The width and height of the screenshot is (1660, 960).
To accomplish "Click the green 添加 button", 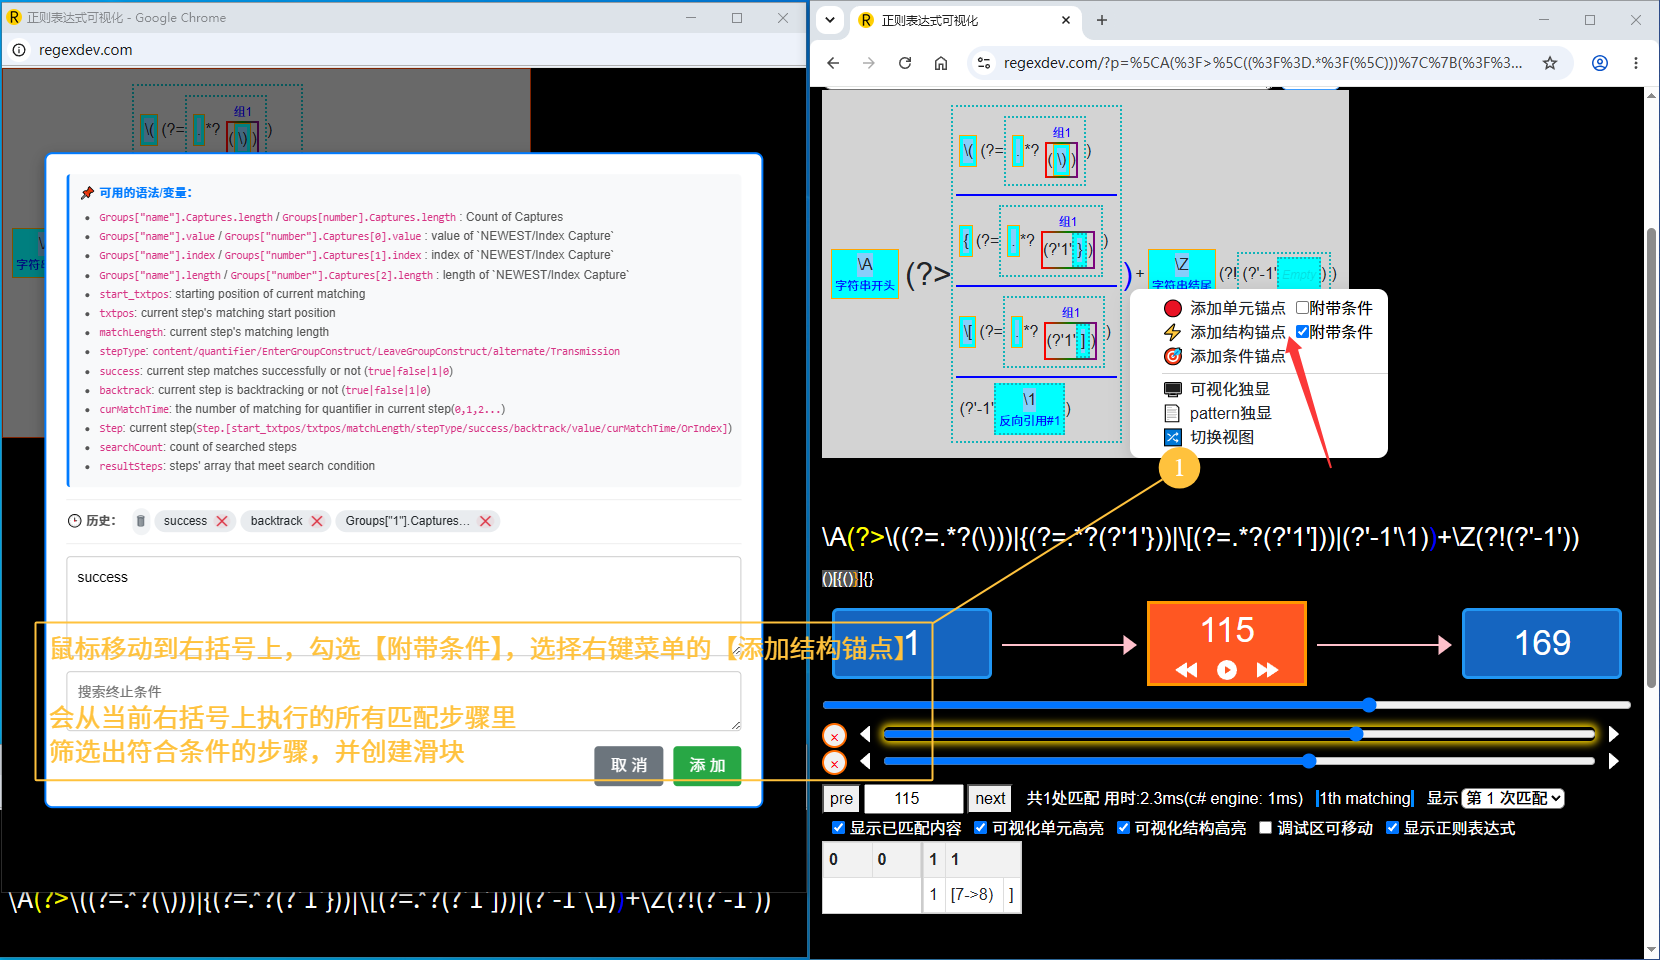I will click(x=707, y=765).
